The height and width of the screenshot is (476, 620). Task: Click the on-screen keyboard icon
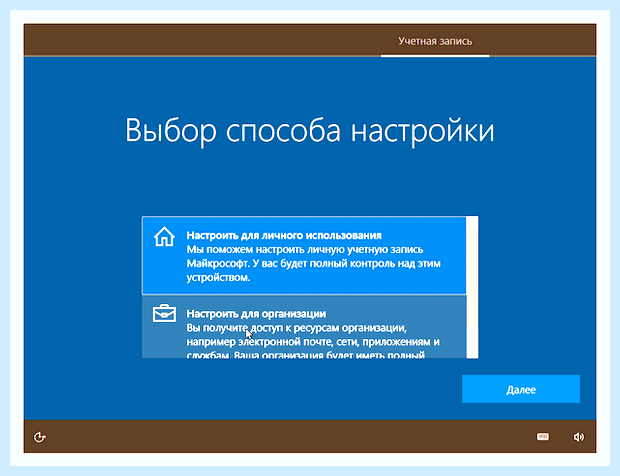[542, 436]
